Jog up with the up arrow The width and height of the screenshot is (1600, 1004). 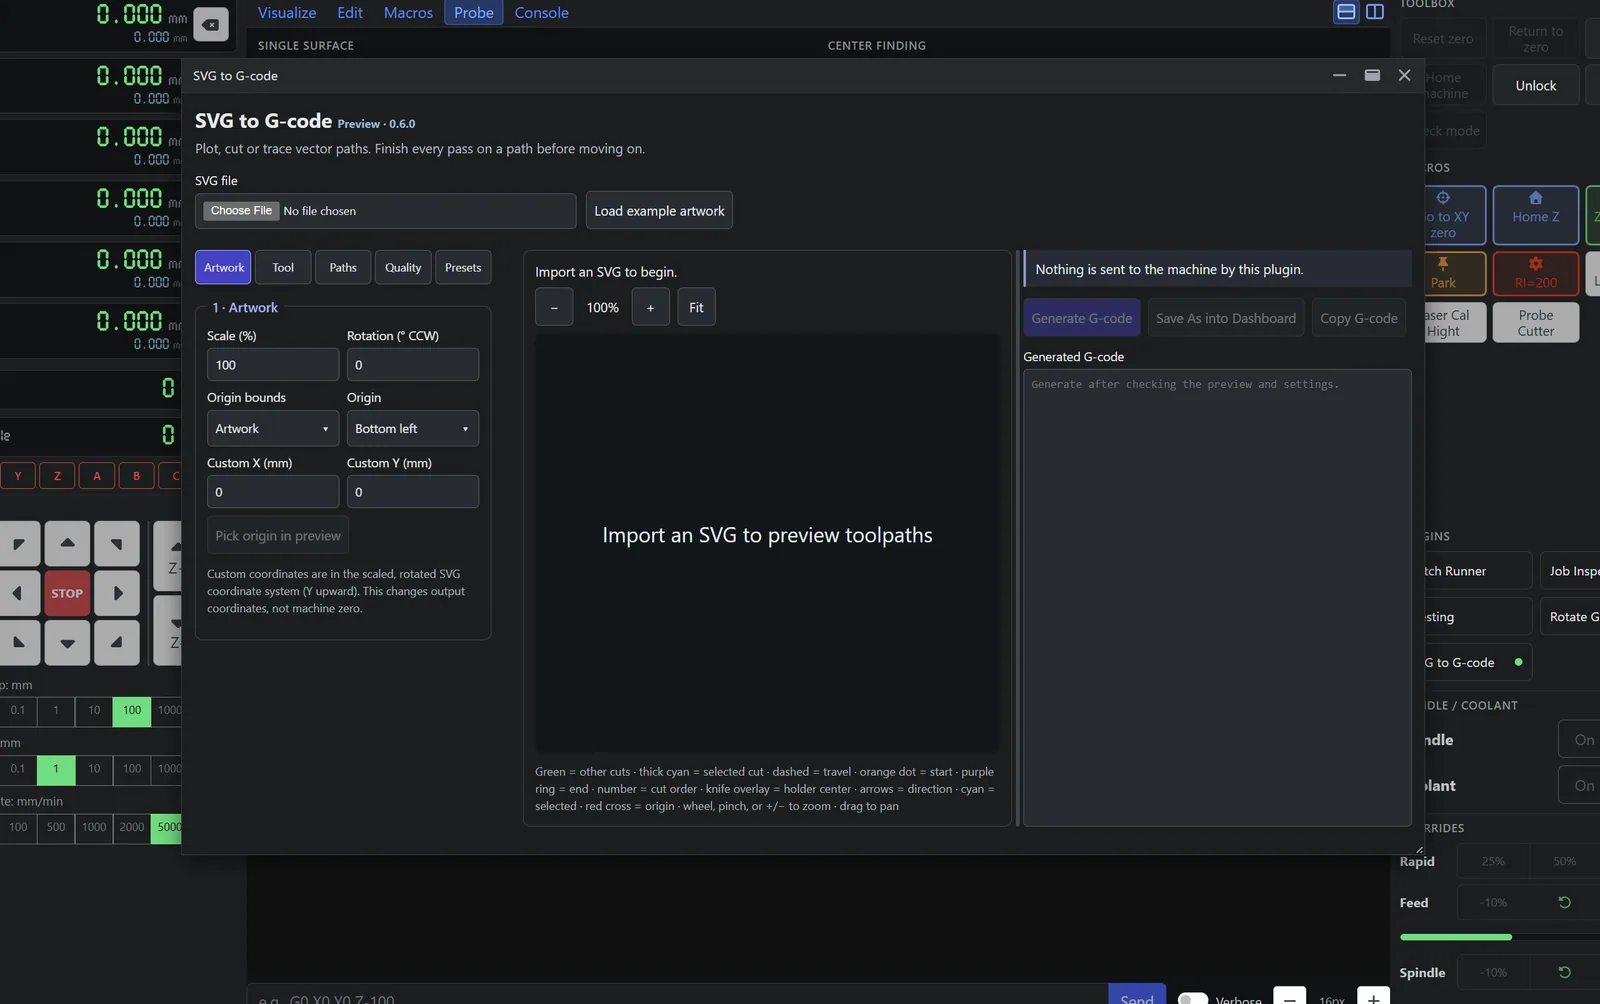click(x=67, y=543)
